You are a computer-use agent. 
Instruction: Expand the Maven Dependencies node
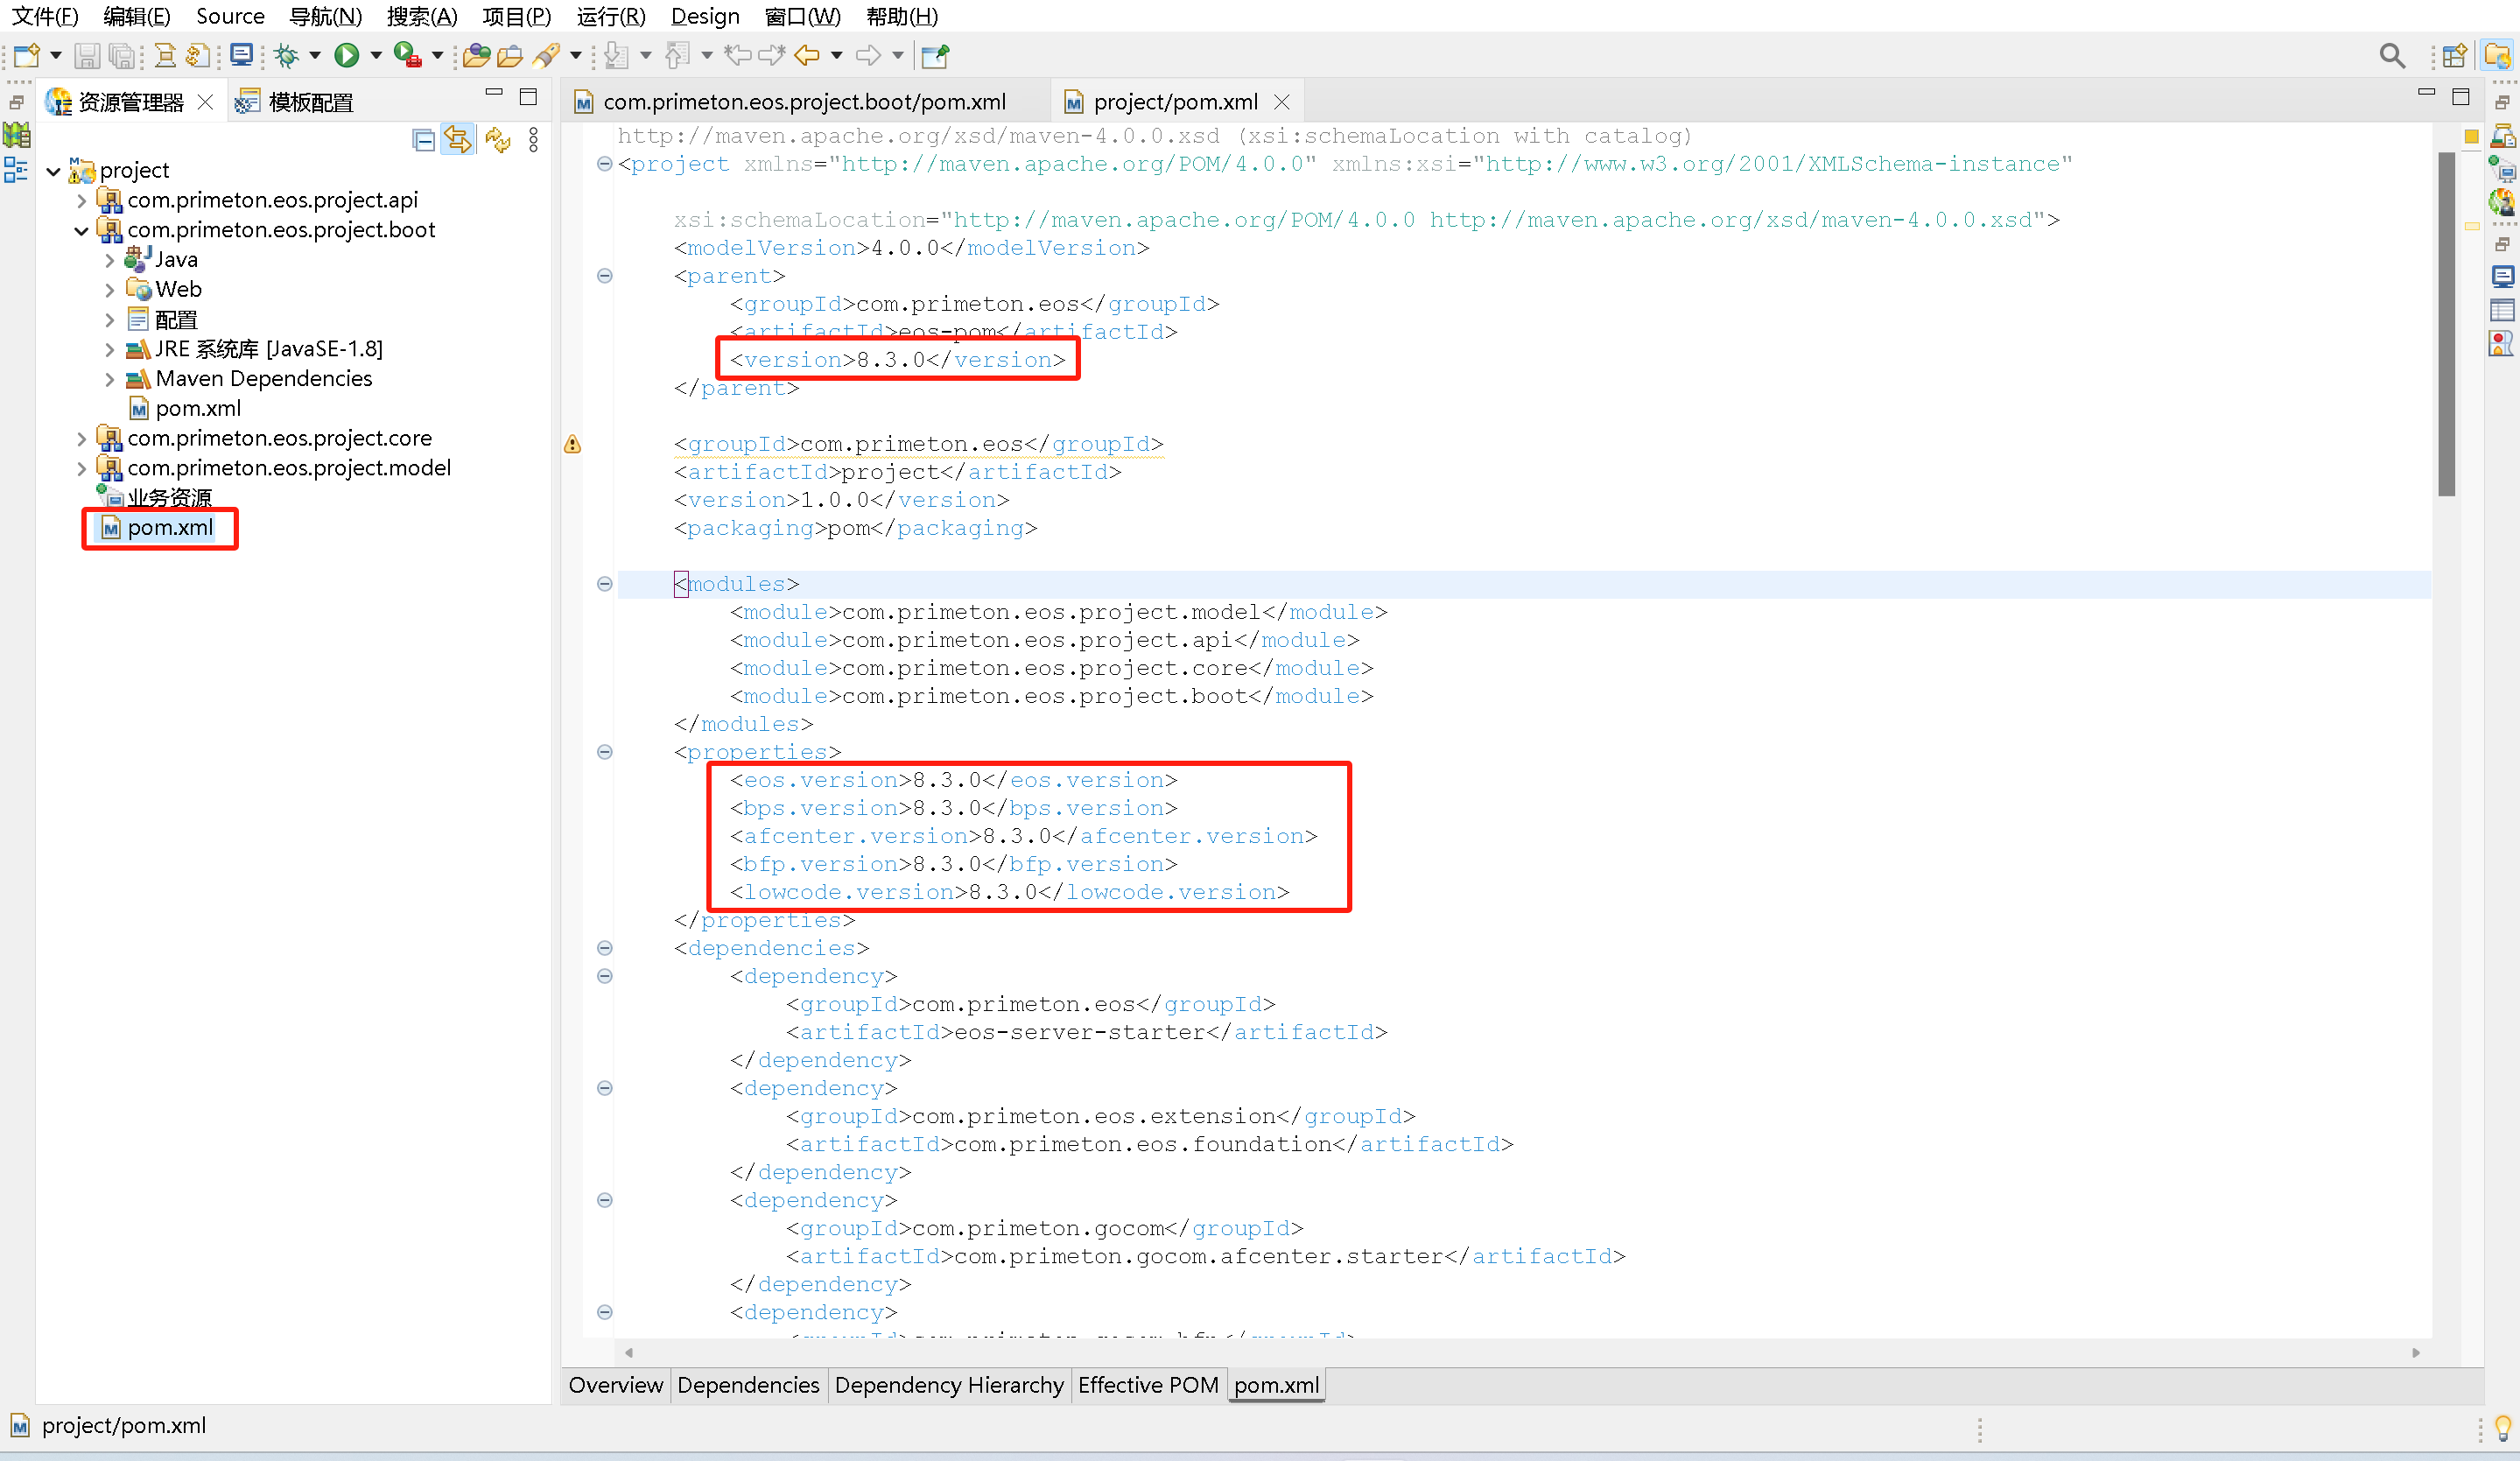110,380
